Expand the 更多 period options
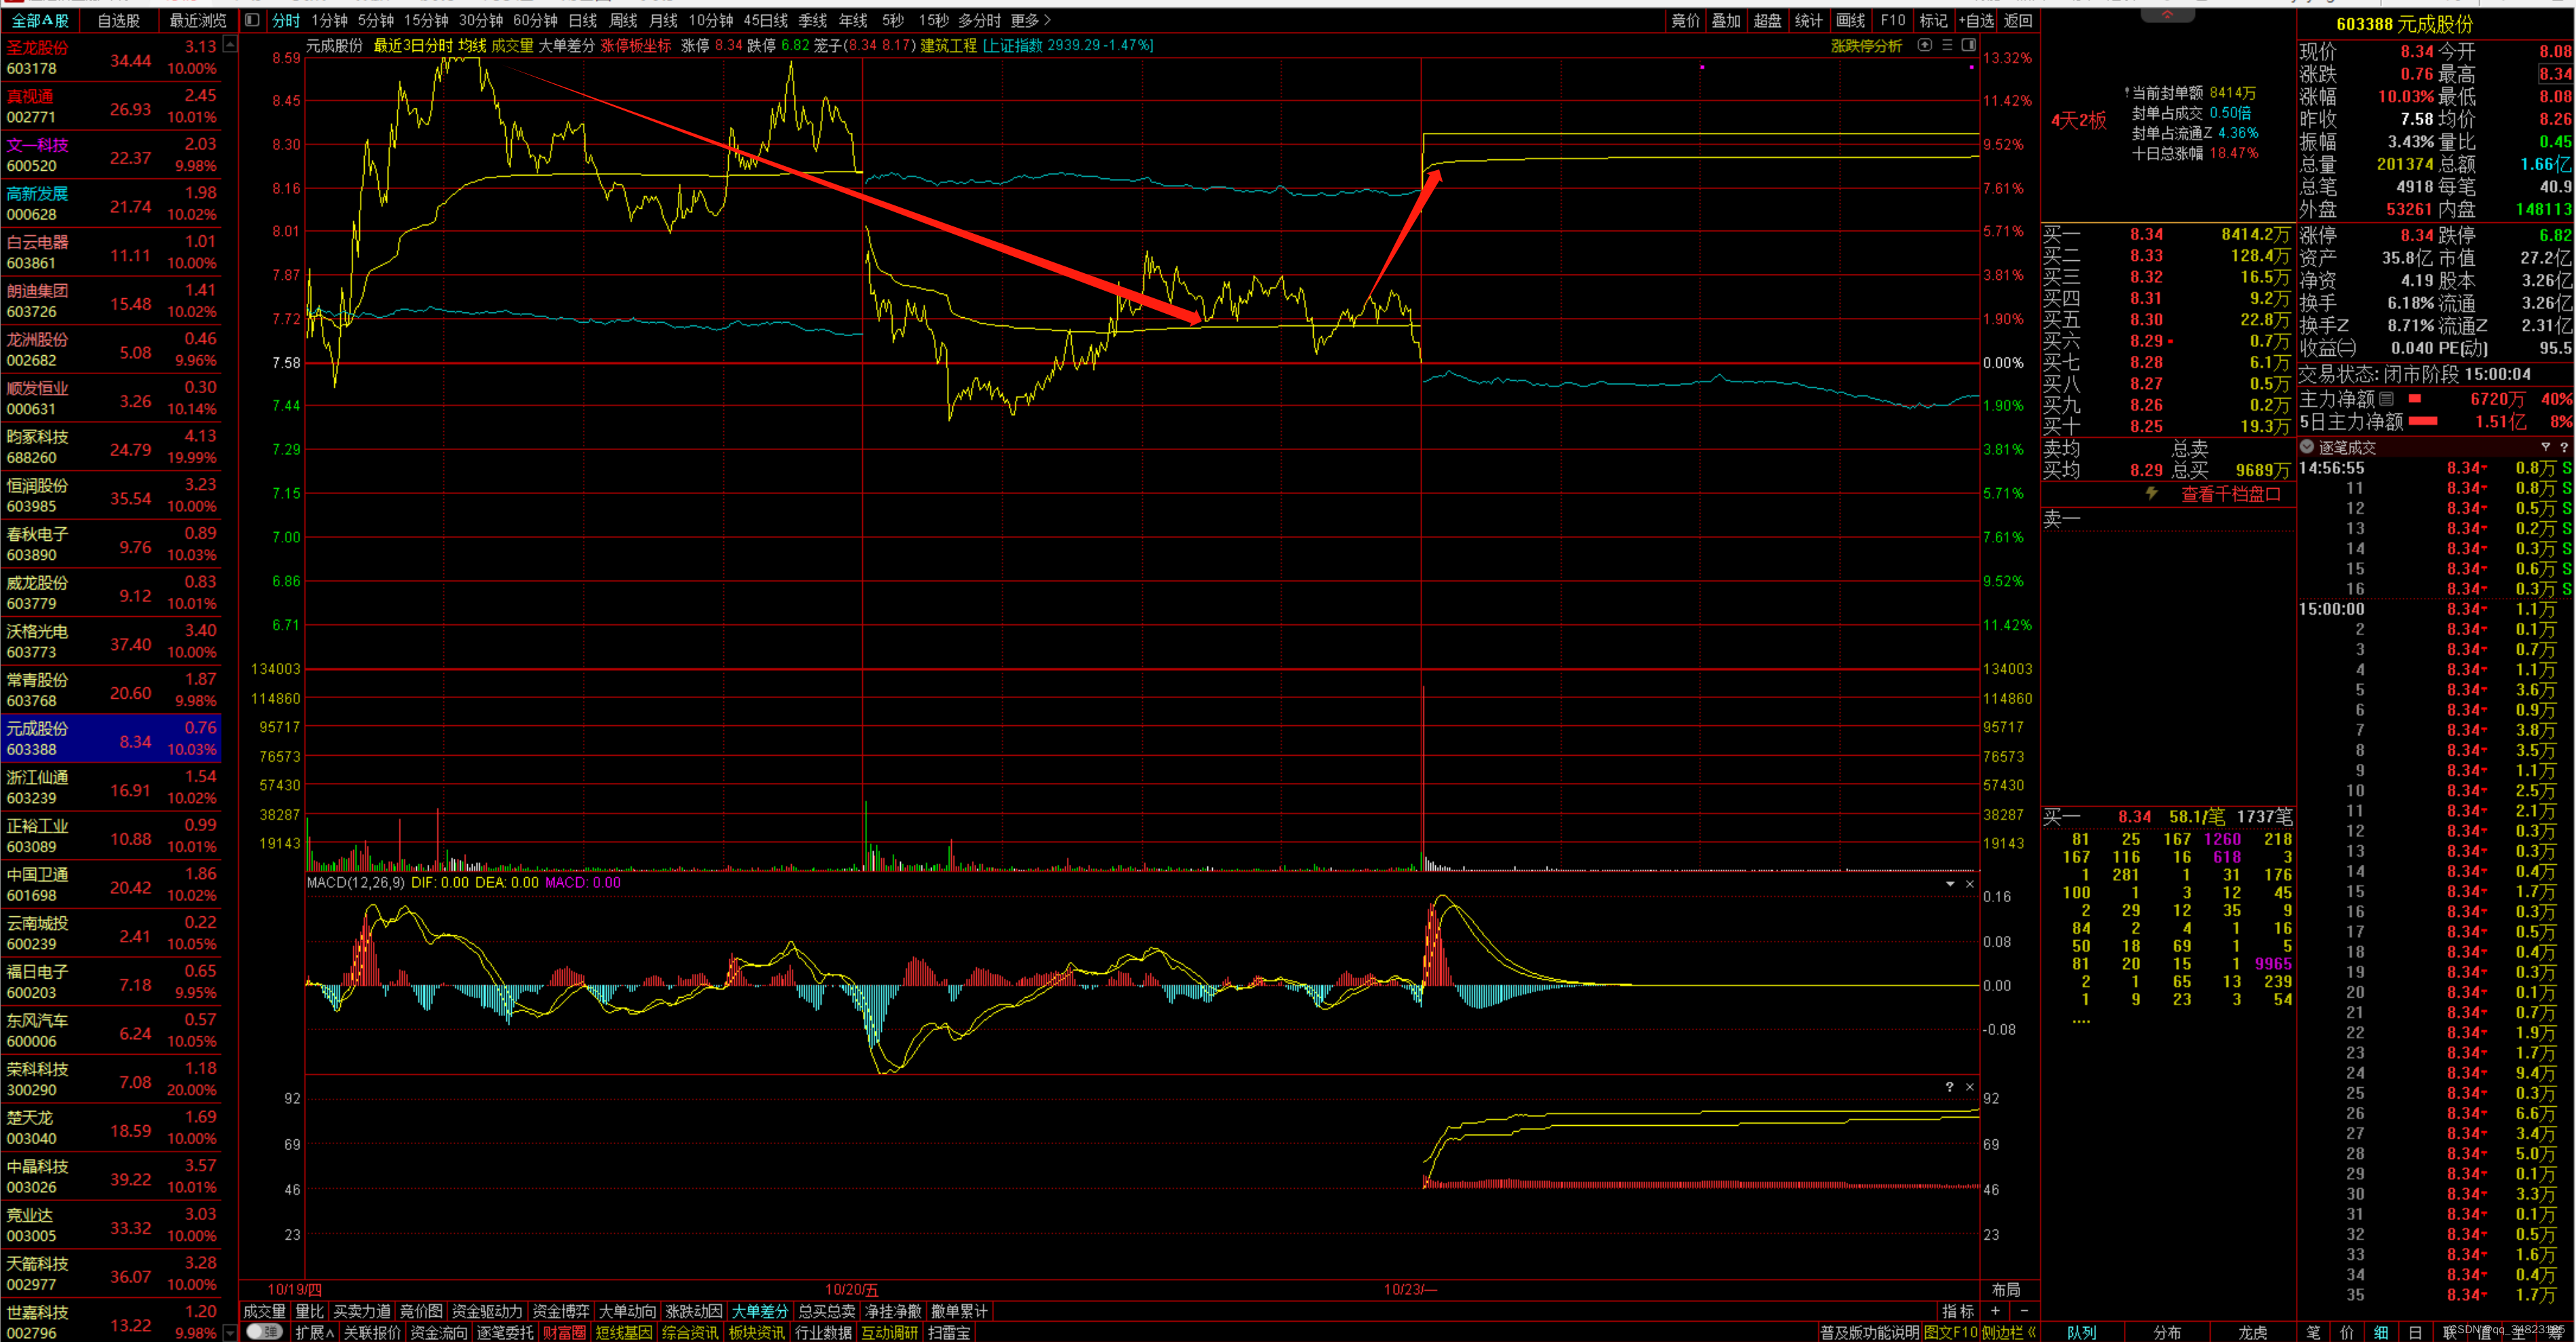This screenshot has height=1342, width=2576. point(1030,20)
